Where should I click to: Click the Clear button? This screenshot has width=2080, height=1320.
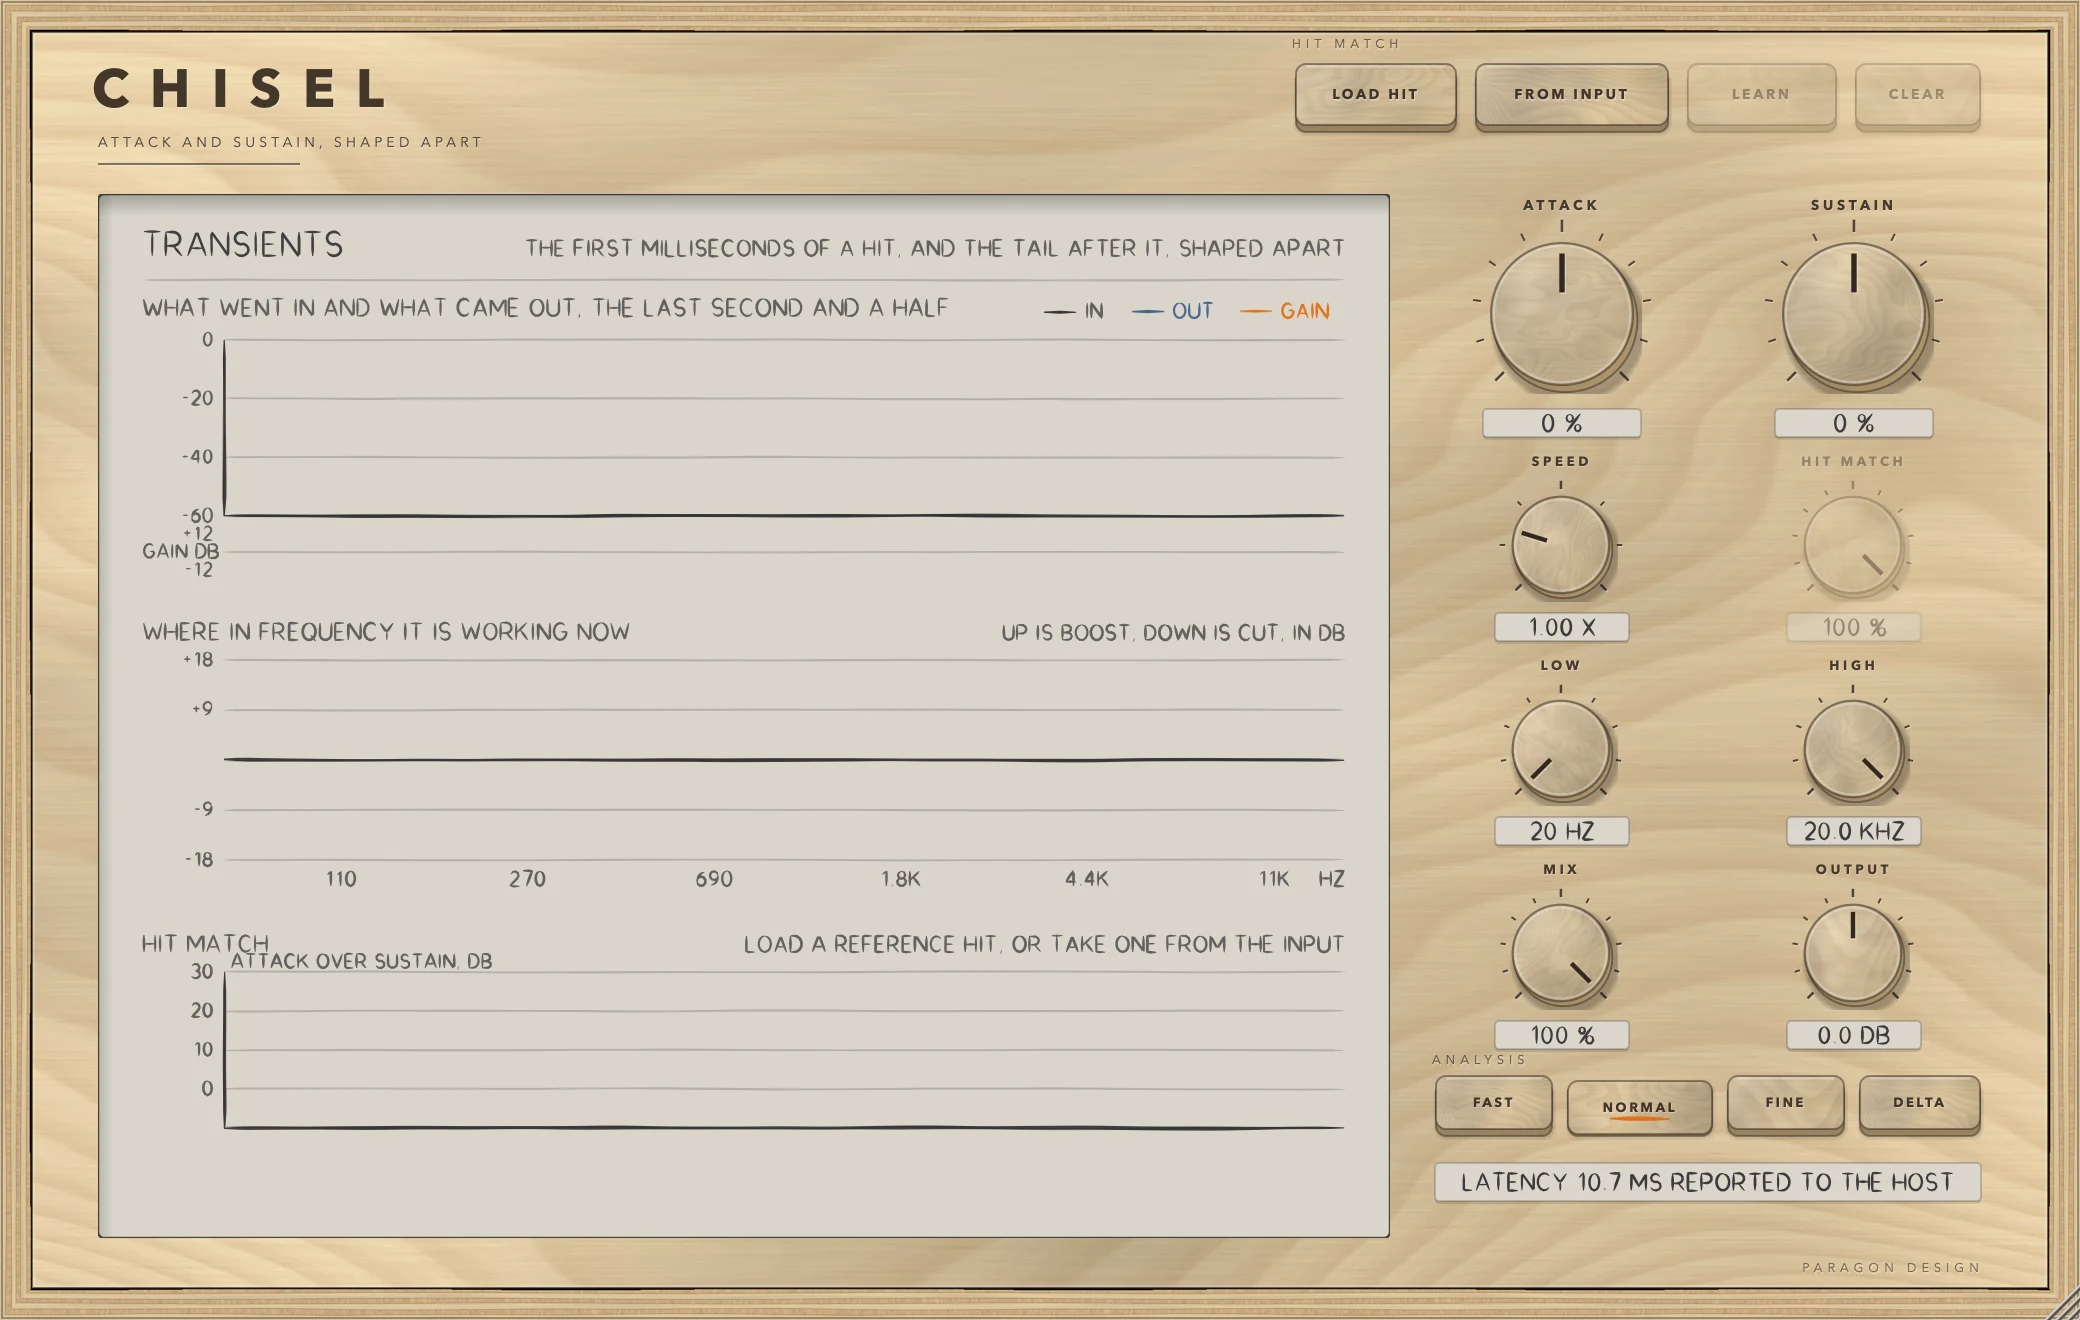[1917, 95]
